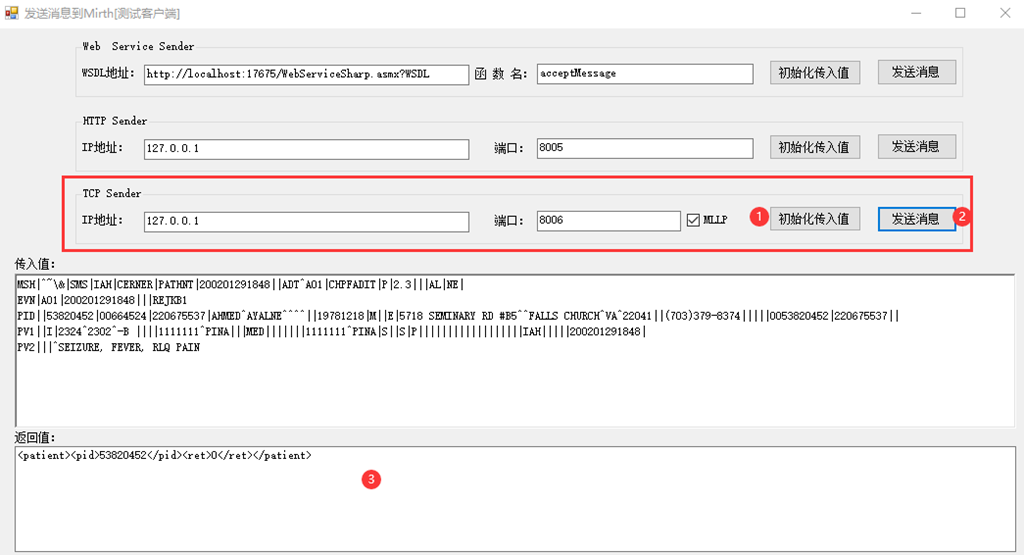
Task: Click 初始化传入值 in TCP Sender
Action: (814, 219)
